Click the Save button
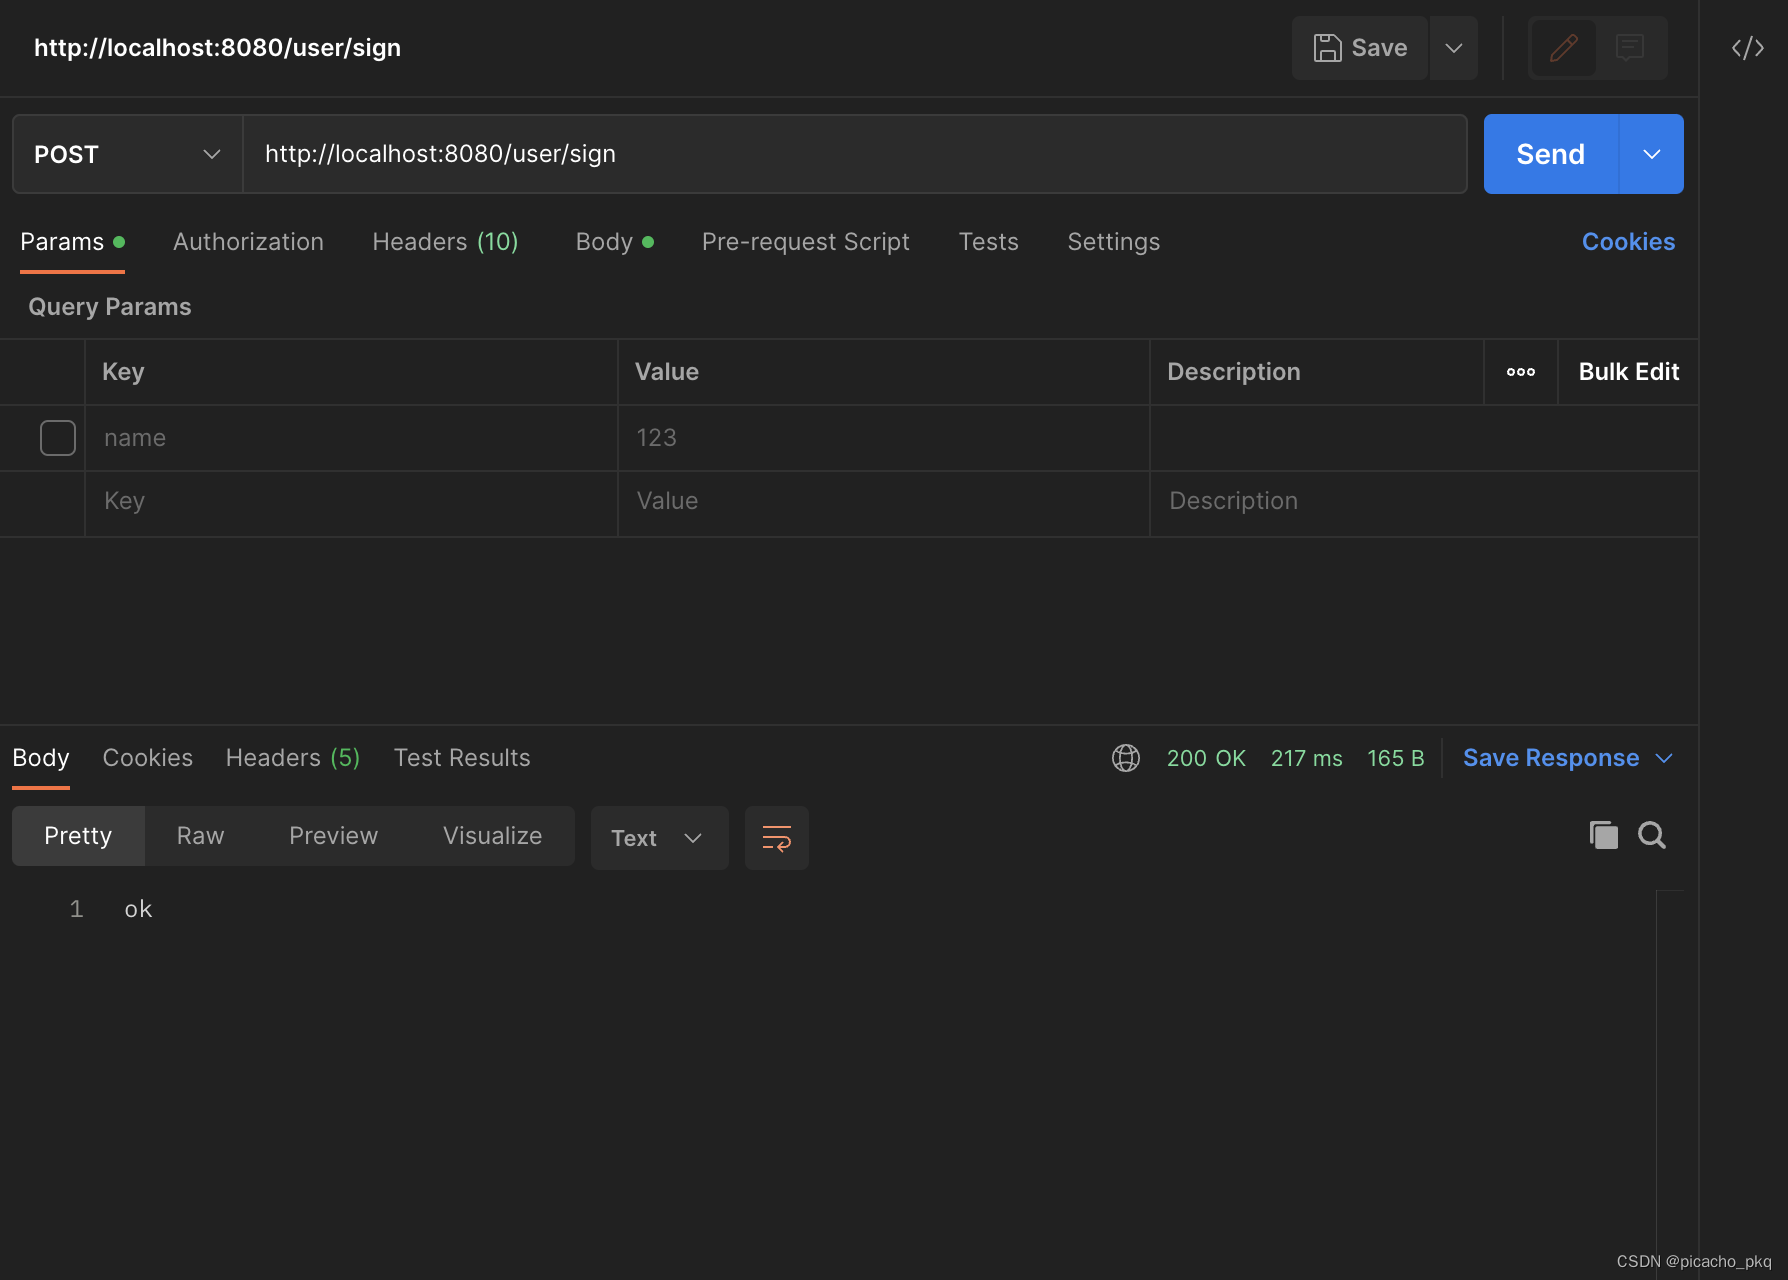The height and width of the screenshot is (1280, 1788). coord(1360,48)
